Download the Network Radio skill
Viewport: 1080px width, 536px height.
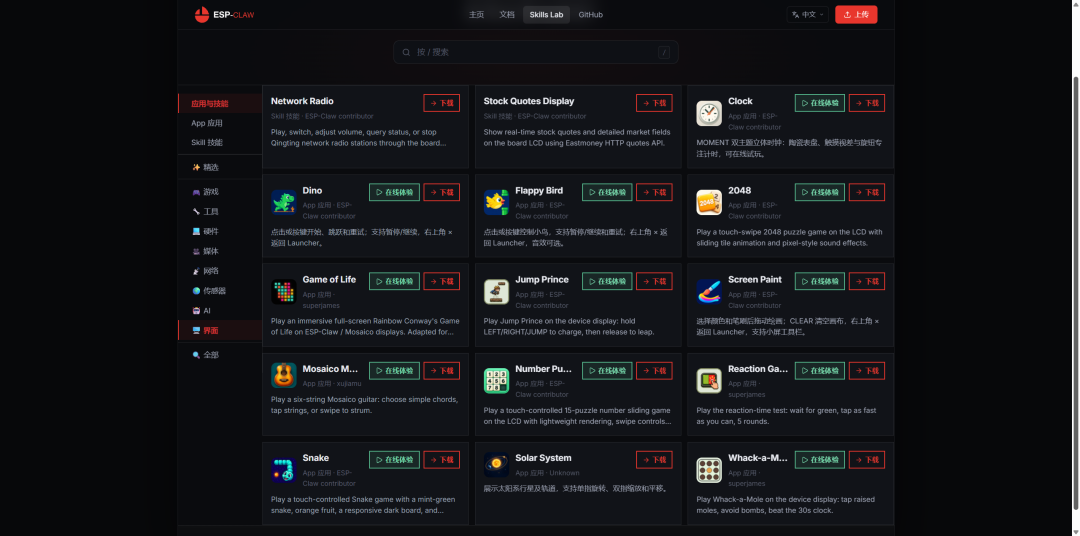pos(442,103)
